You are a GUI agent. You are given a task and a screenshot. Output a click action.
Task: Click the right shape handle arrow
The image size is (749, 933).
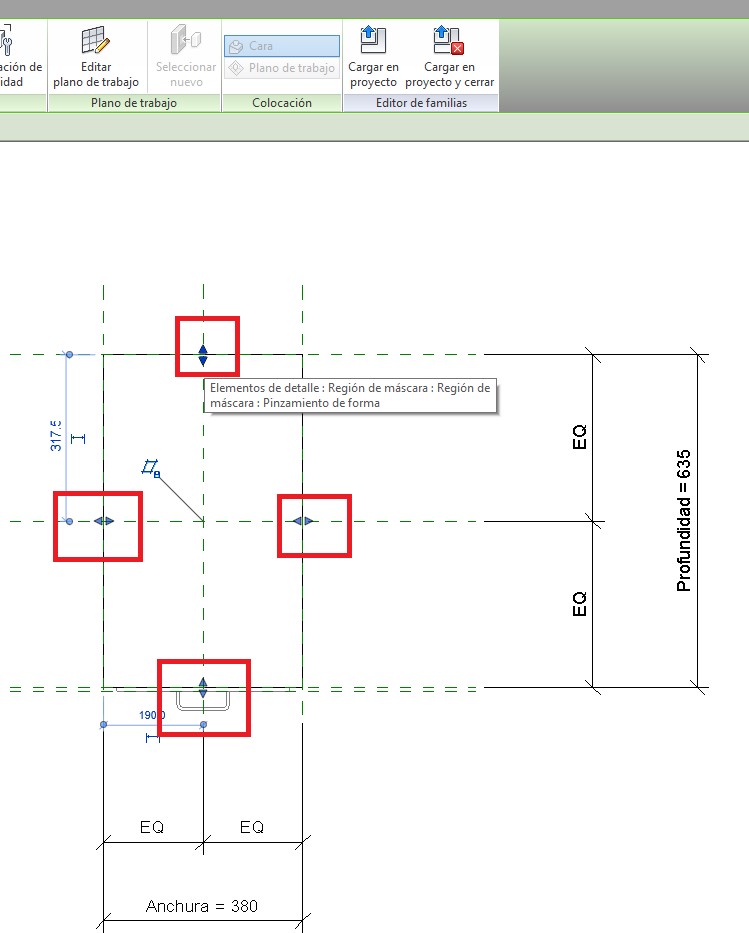(x=303, y=521)
